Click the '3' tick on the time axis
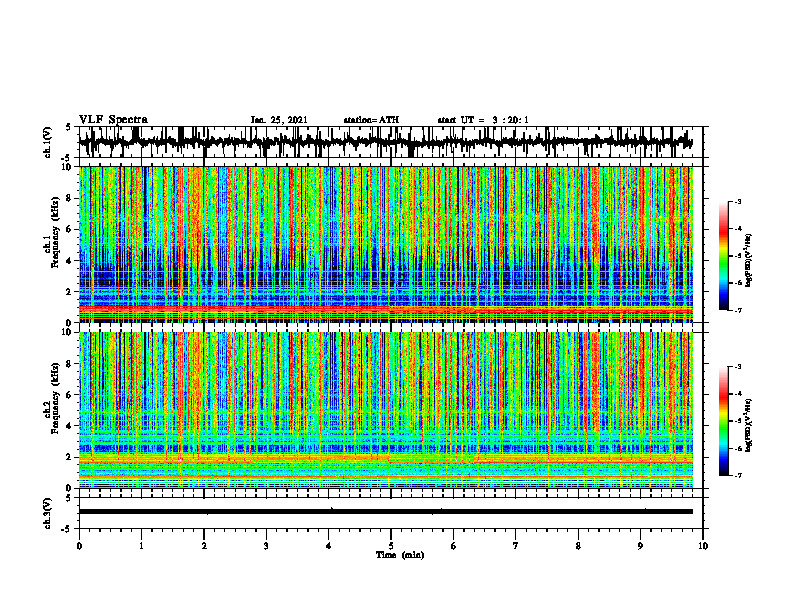 pyautogui.click(x=266, y=546)
